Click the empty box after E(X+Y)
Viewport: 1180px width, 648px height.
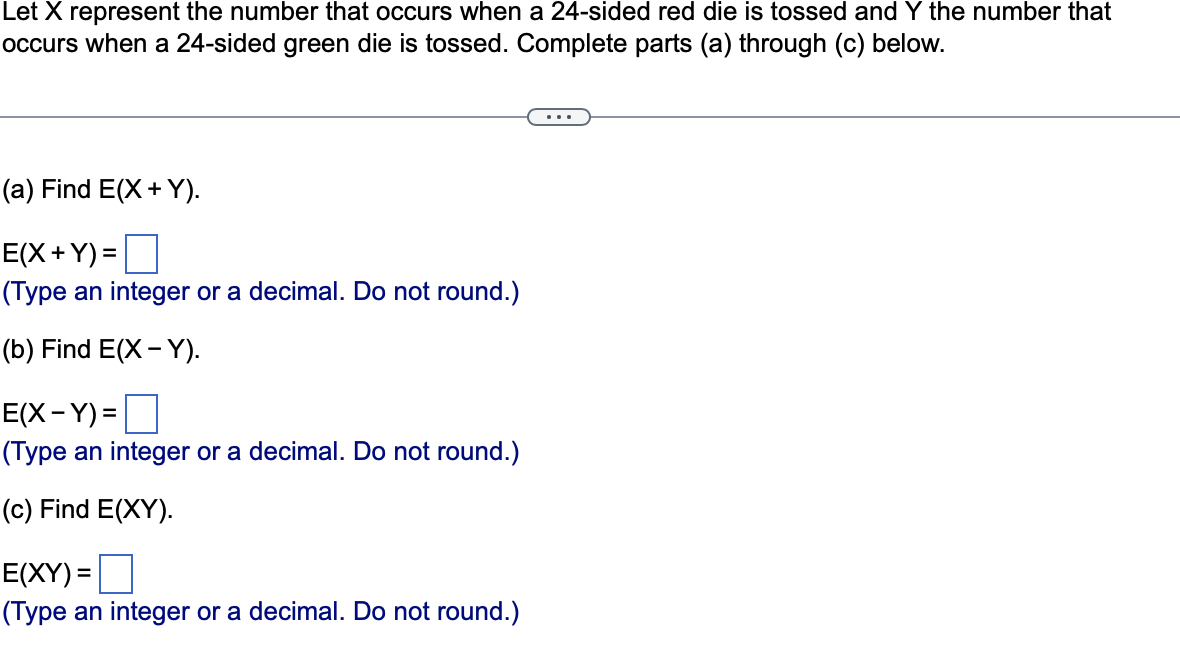point(141,256)
